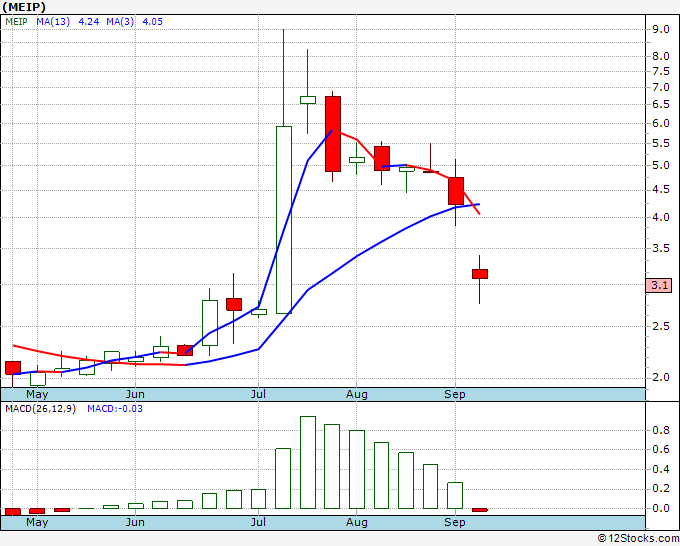
Task: Click the 0.6 MACD axis label
Action: point(661,449)
